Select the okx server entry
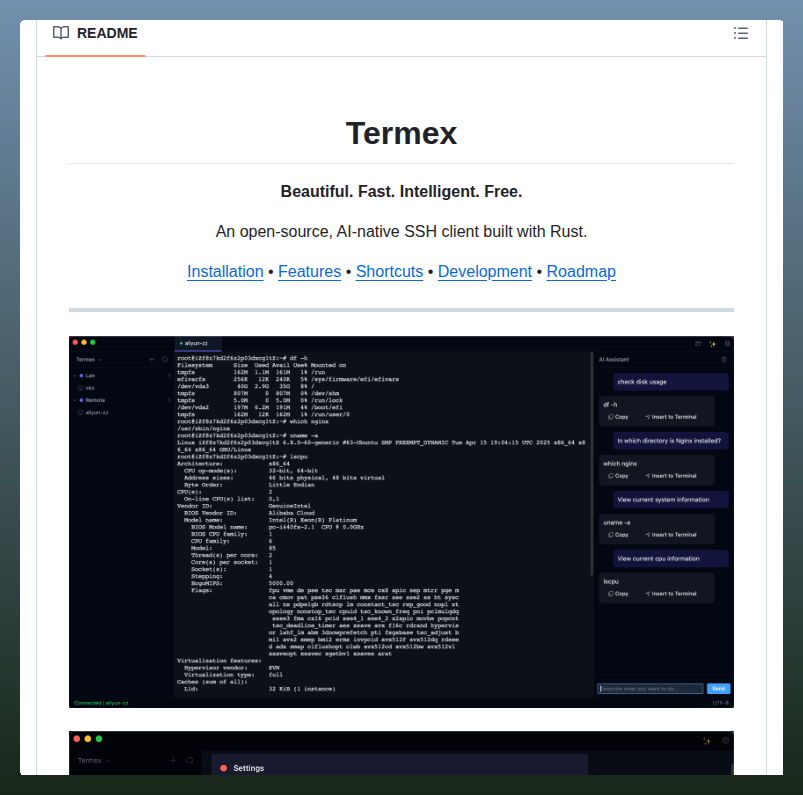Image resolution: width=803 pixels, height=795 pixels. (87, 388)
